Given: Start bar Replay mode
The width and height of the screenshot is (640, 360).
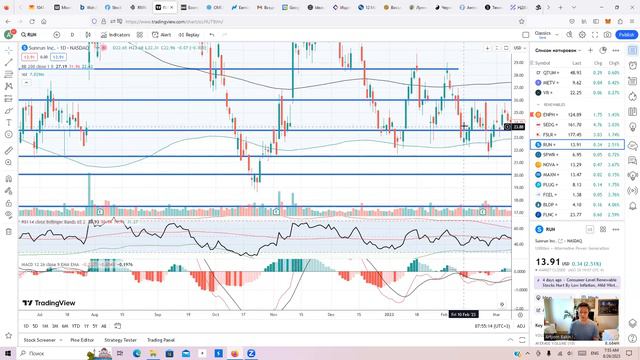Looking at the screenshot, I should pyautogui.click(x=189, y=35).
